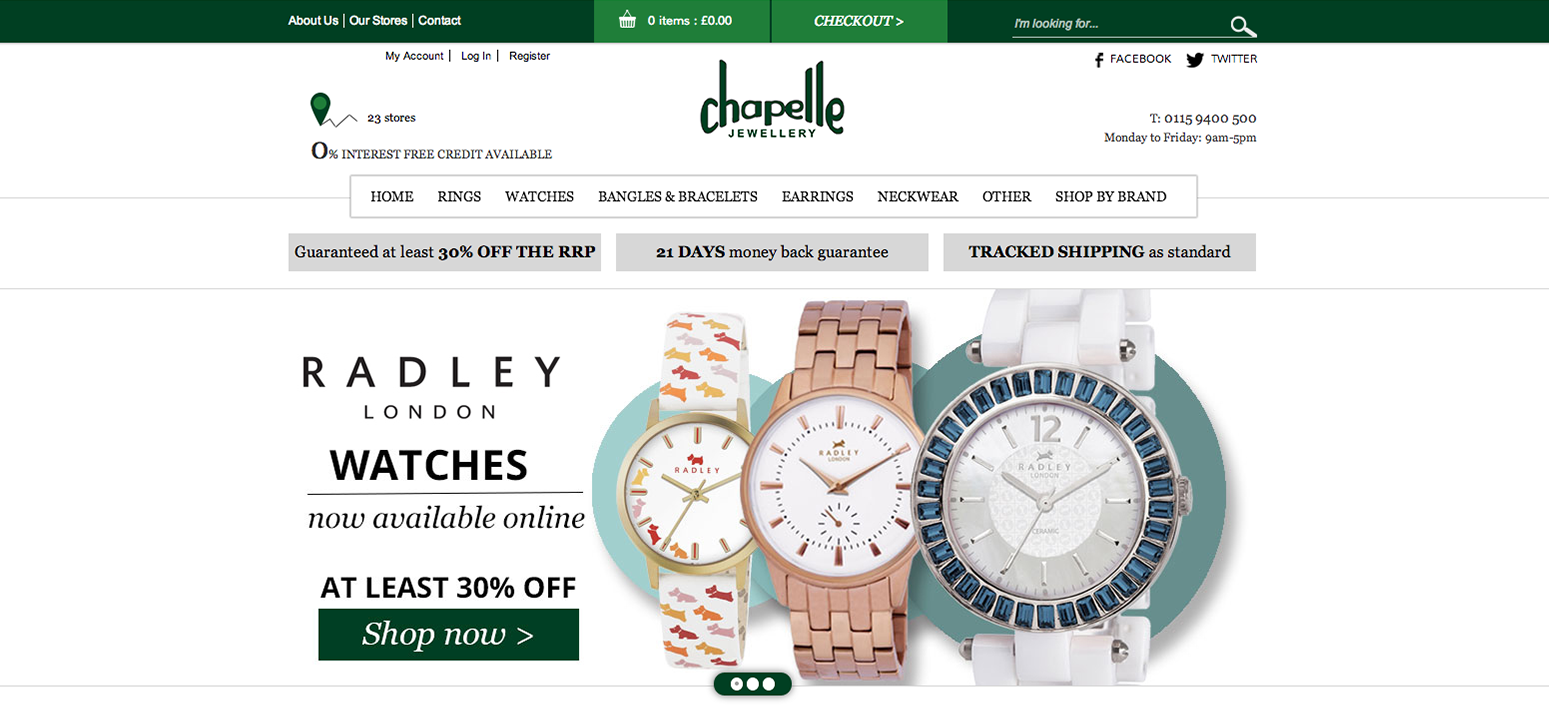The width and height of the screenshot is (1549, 713).
Task: Click the Twitter bird icon
Action: [1195, 60]
